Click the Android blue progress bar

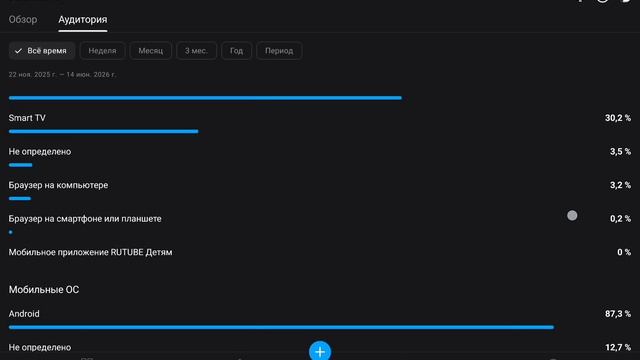tap(281, 327)
